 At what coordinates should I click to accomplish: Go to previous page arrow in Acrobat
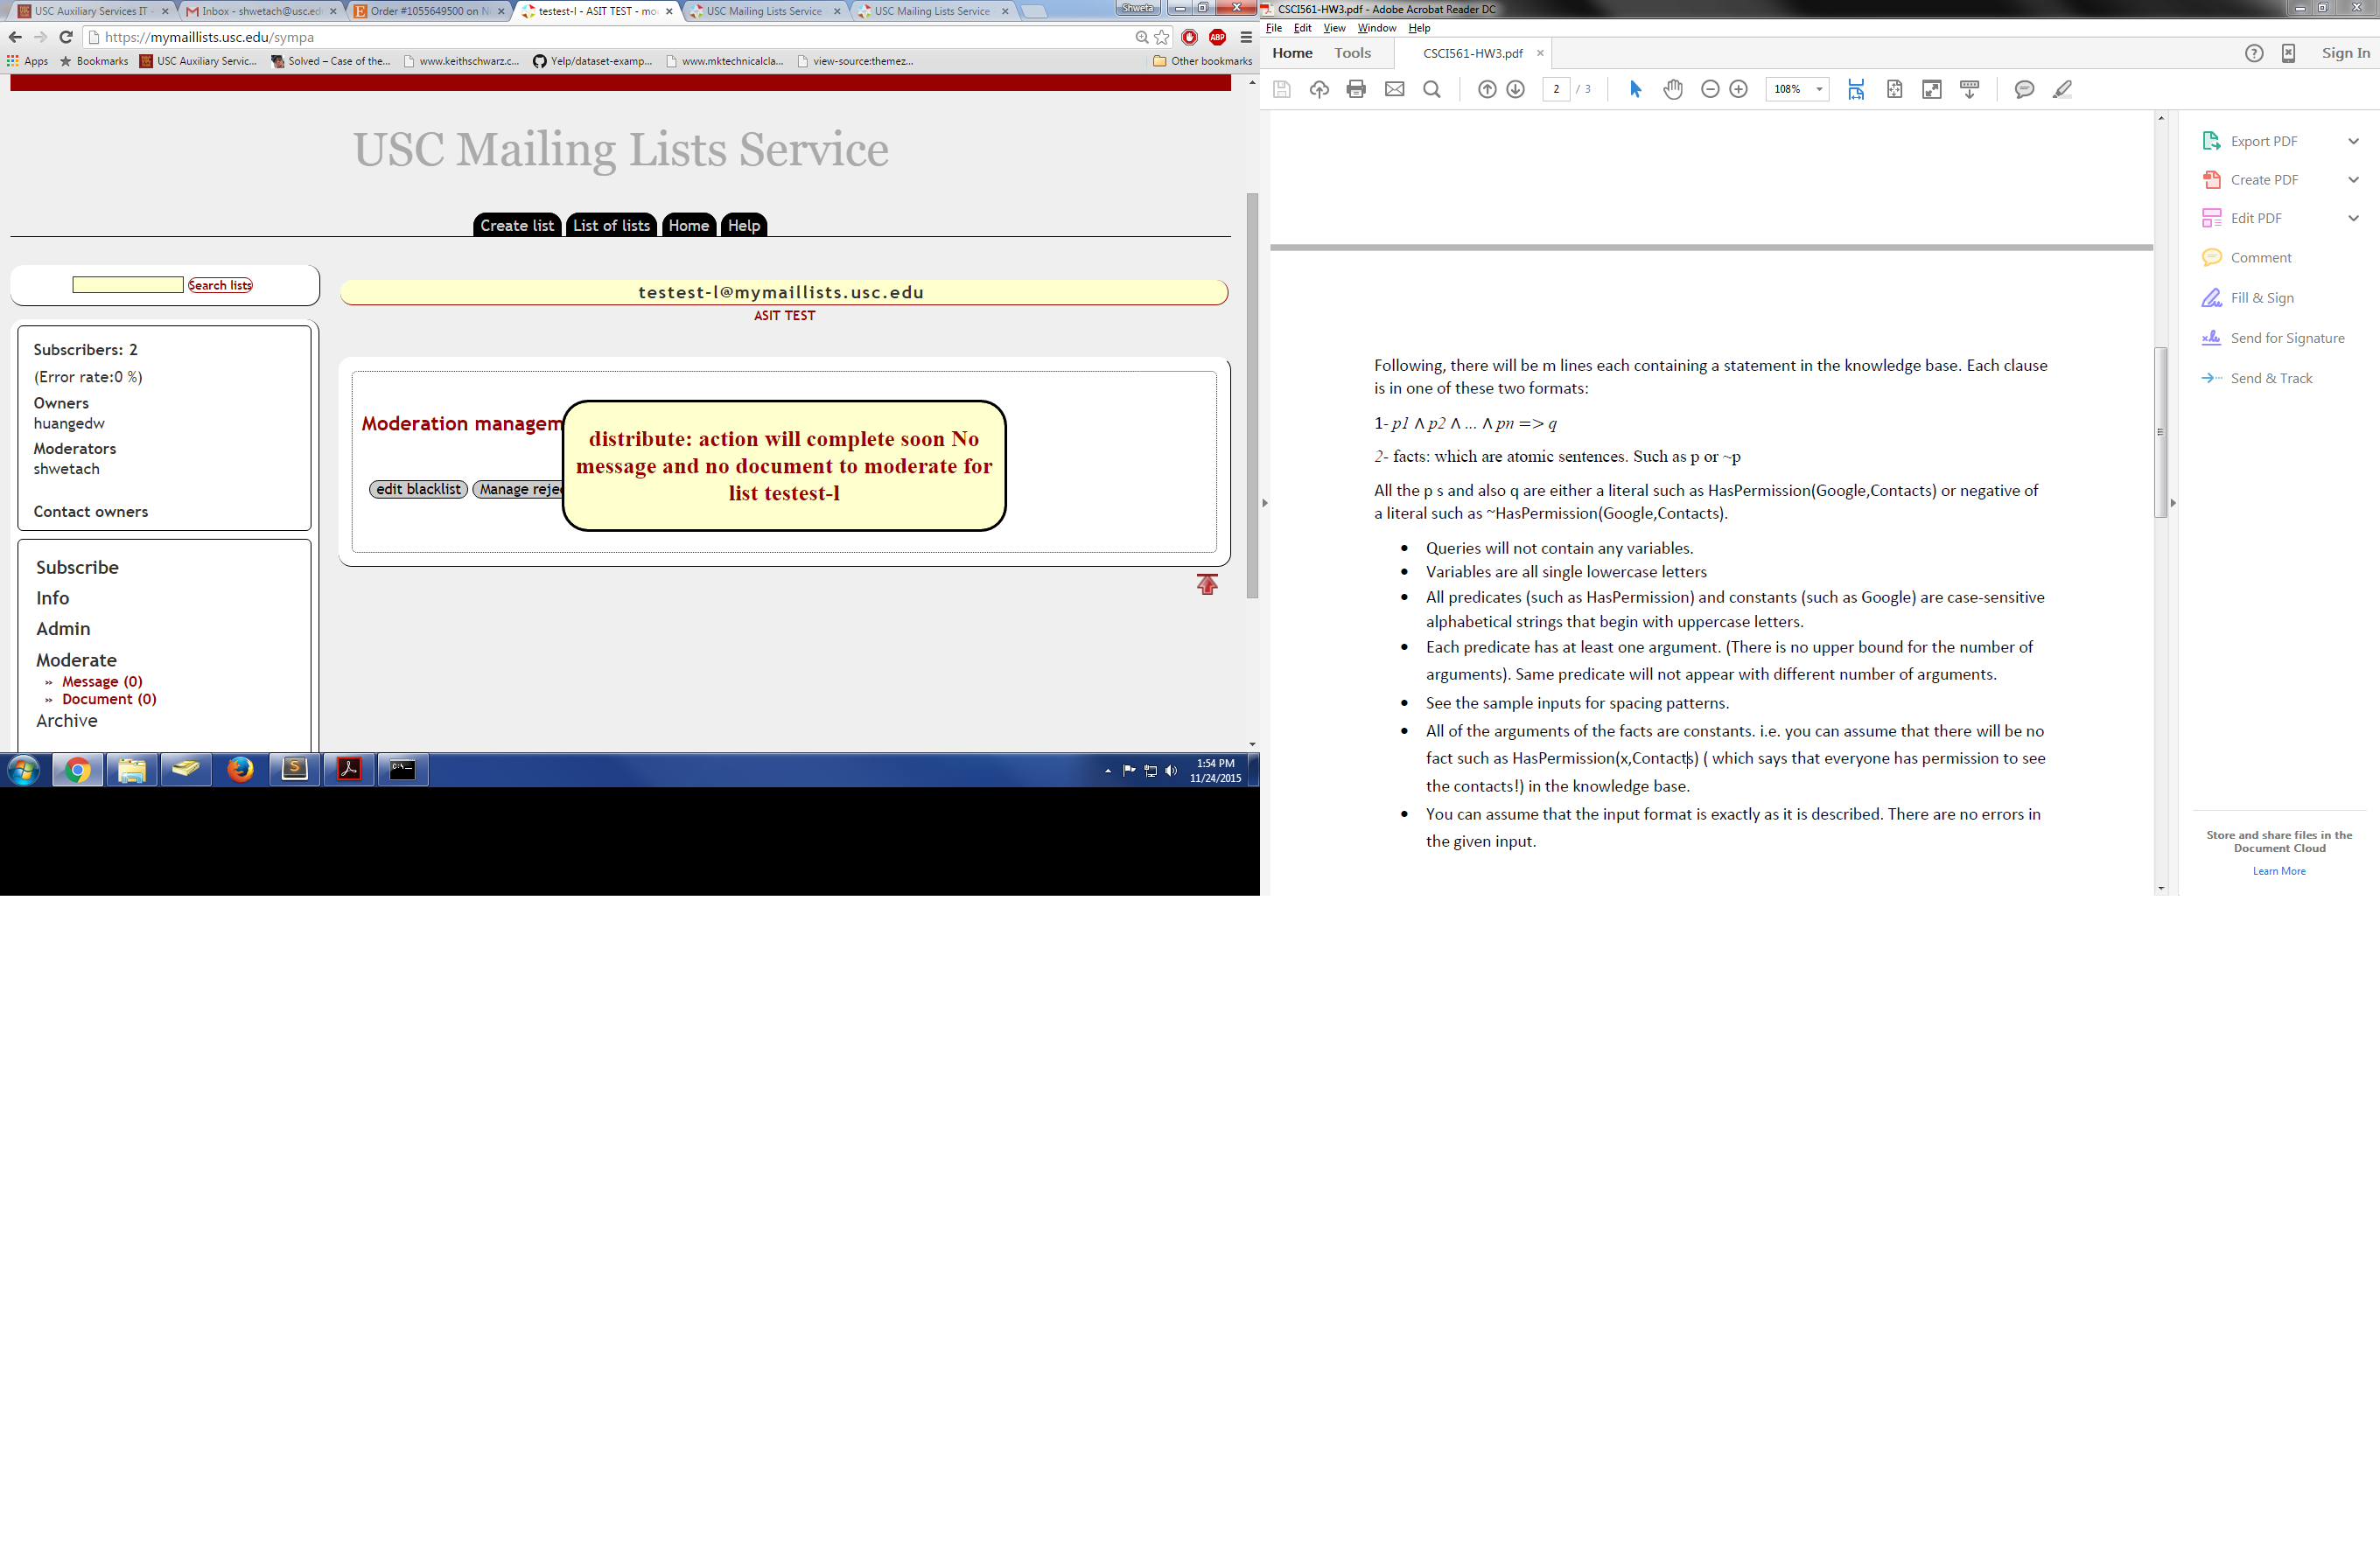coord(1487,89)
